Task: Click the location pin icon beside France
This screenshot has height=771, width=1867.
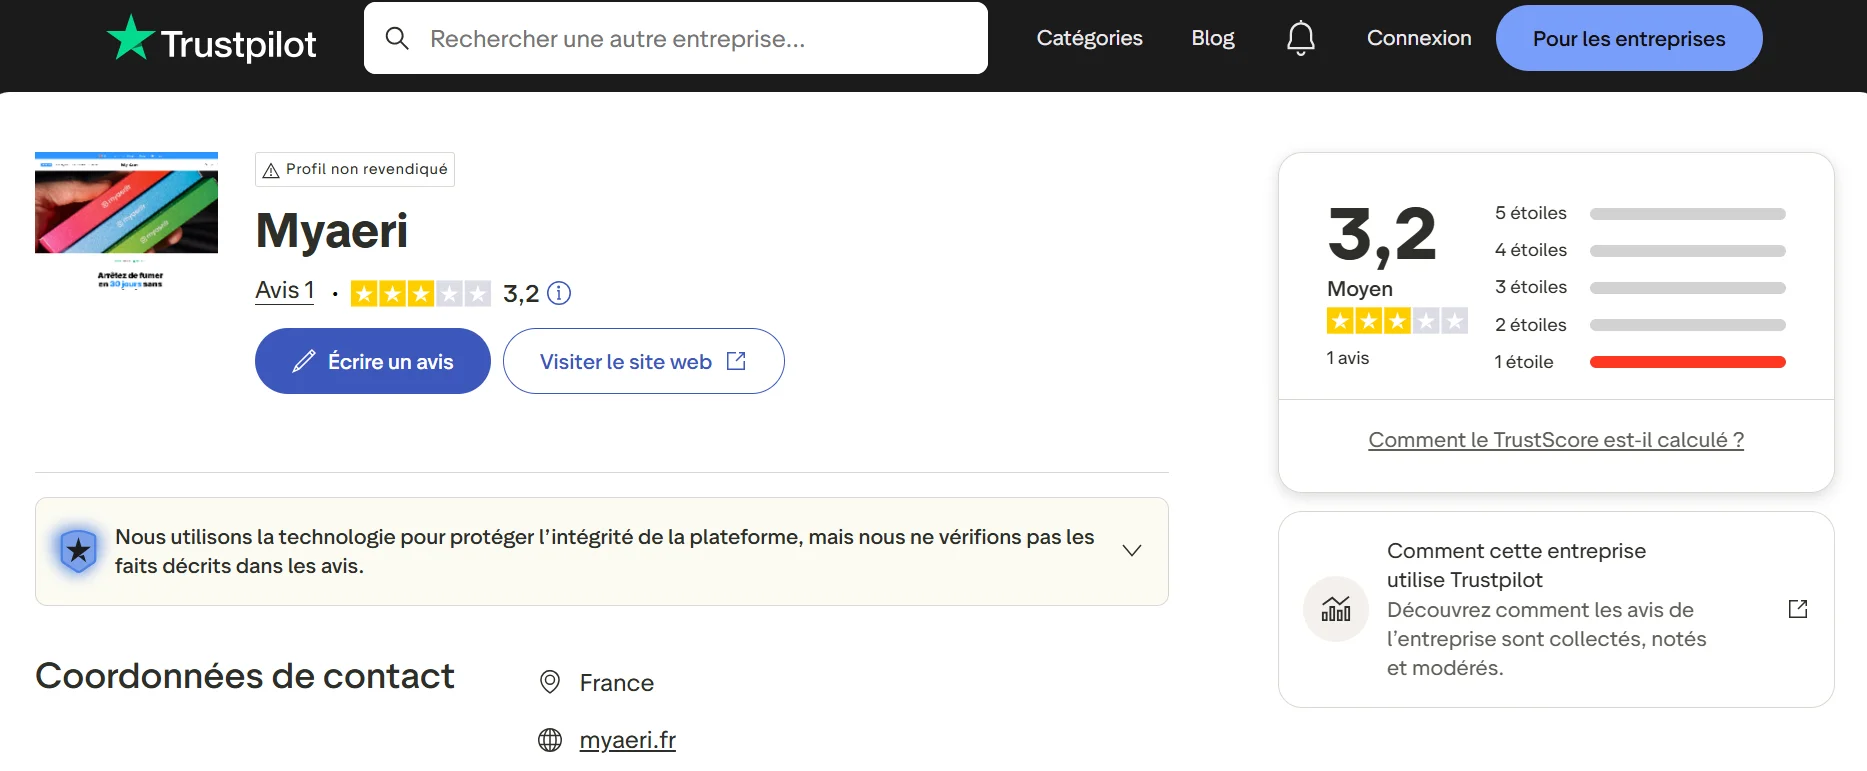Action: pos(549,682)
